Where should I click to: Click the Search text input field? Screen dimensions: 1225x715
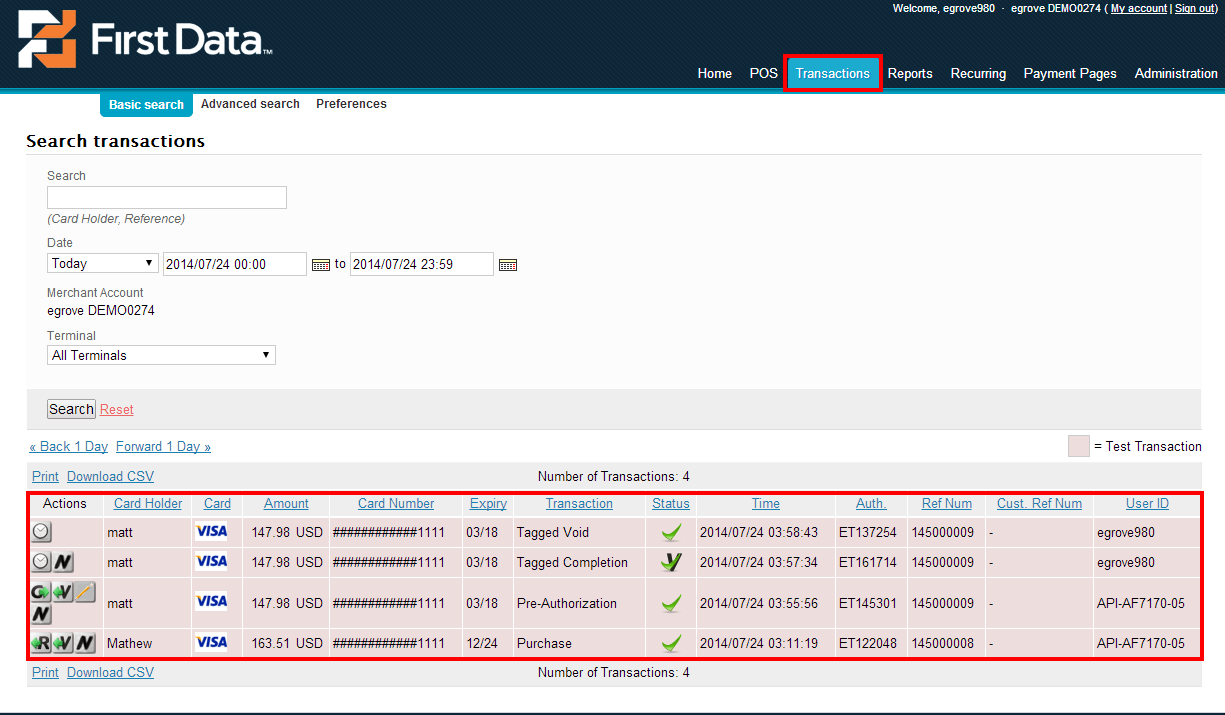click(x=167, y=198)
